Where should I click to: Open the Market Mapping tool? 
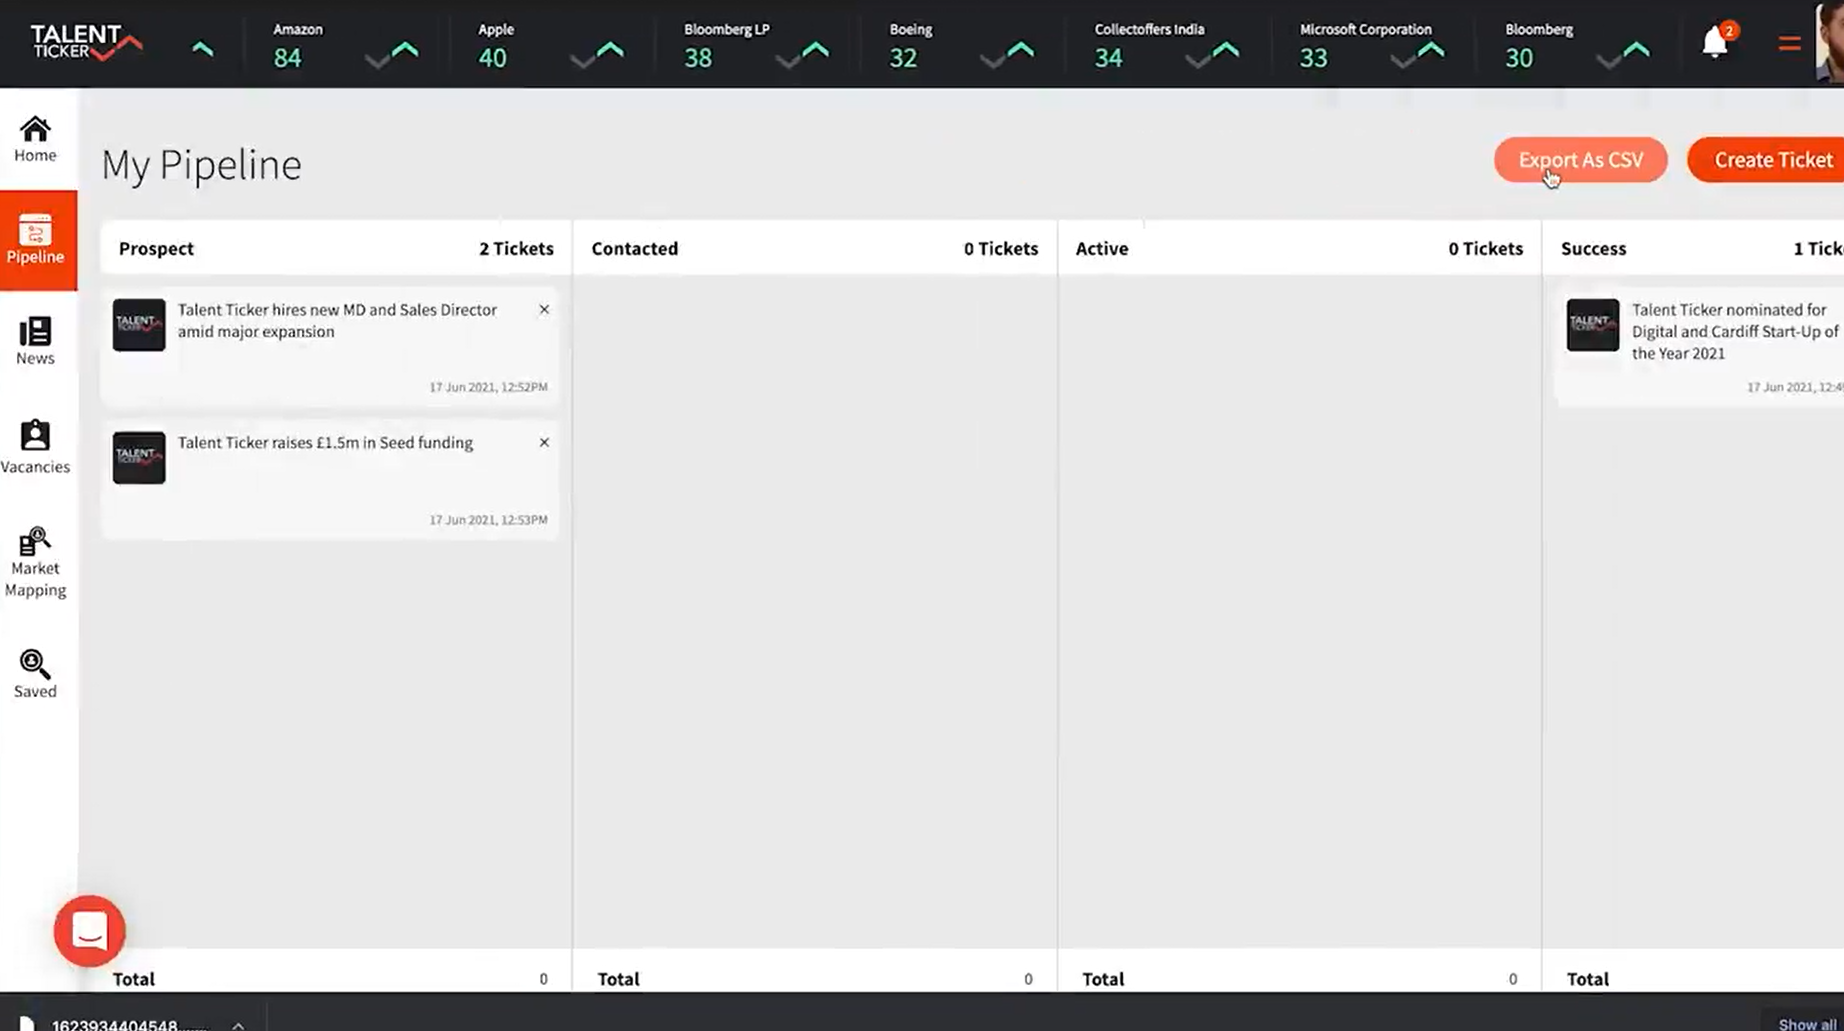36,563
